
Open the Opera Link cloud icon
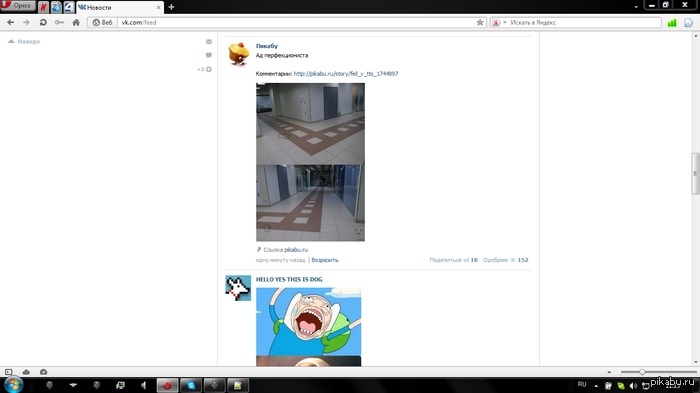click(x=26, y=372)
